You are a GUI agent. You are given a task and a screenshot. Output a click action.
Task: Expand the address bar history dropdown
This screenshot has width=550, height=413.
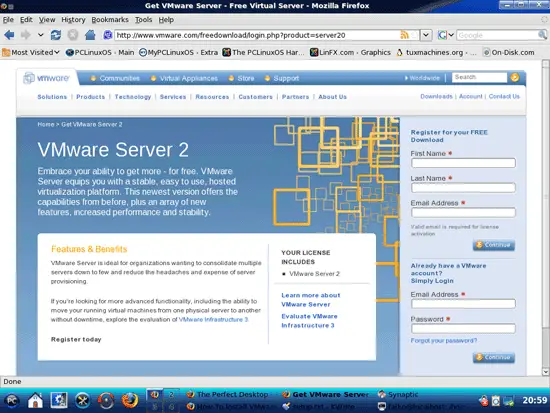pyautogui.click(x=426, y=35)
